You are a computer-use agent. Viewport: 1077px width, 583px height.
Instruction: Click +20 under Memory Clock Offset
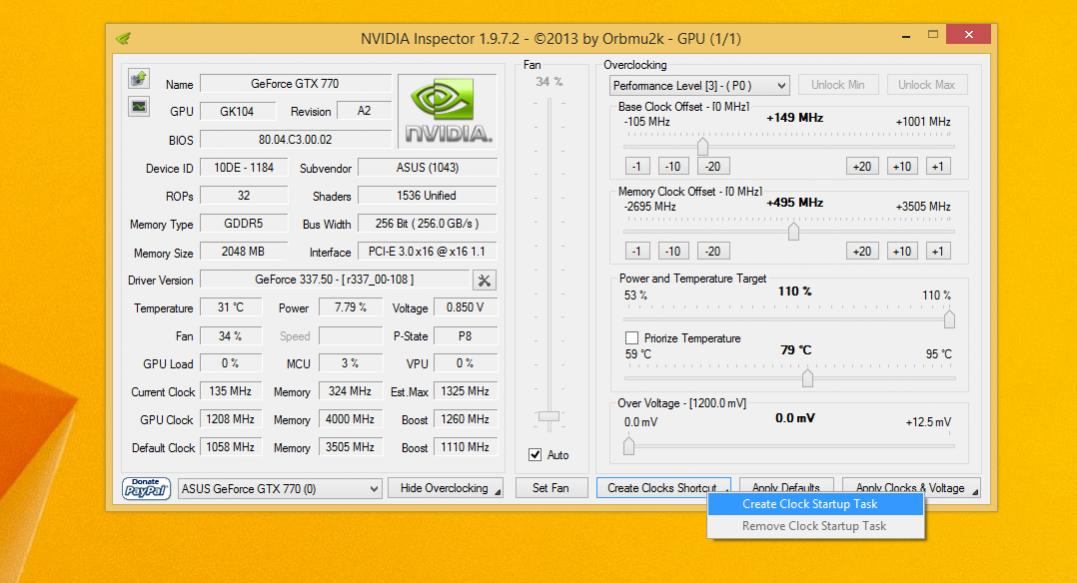coord(862,251)
